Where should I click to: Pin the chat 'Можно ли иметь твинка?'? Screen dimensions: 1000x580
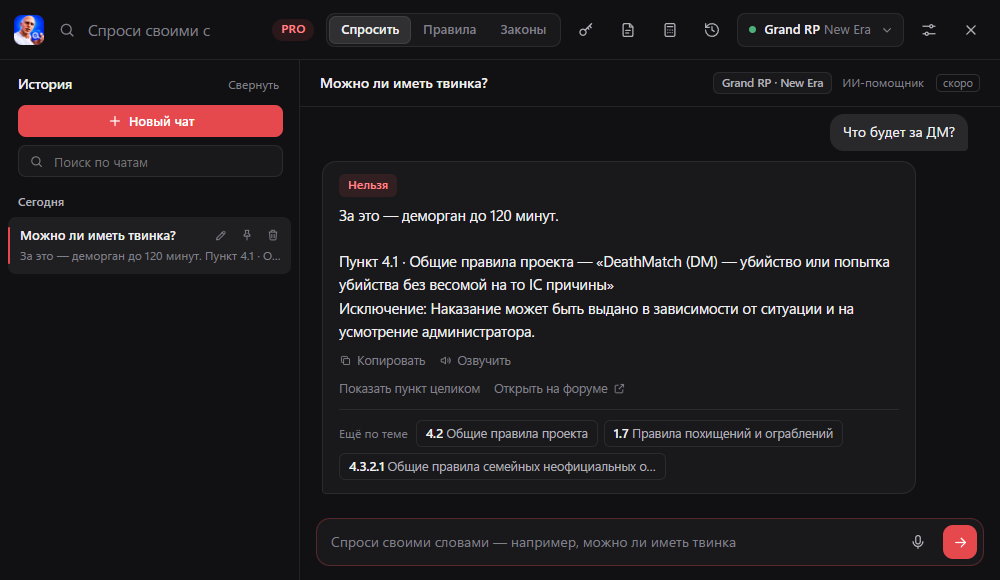tap(247, 235)
